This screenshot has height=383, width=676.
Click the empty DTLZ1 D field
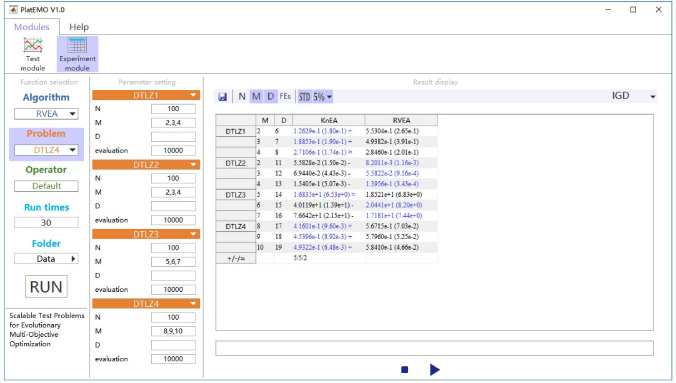(x=173, y=137)
